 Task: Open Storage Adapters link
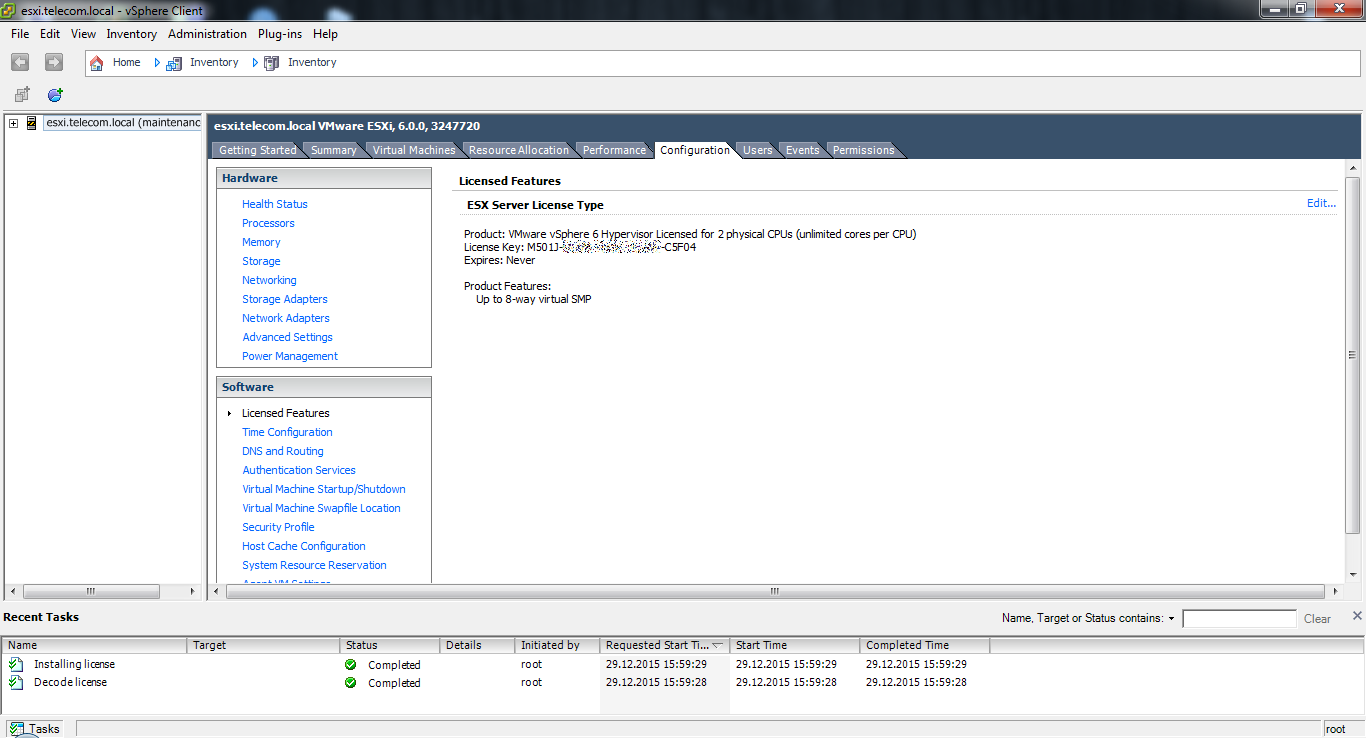(285, 299)
